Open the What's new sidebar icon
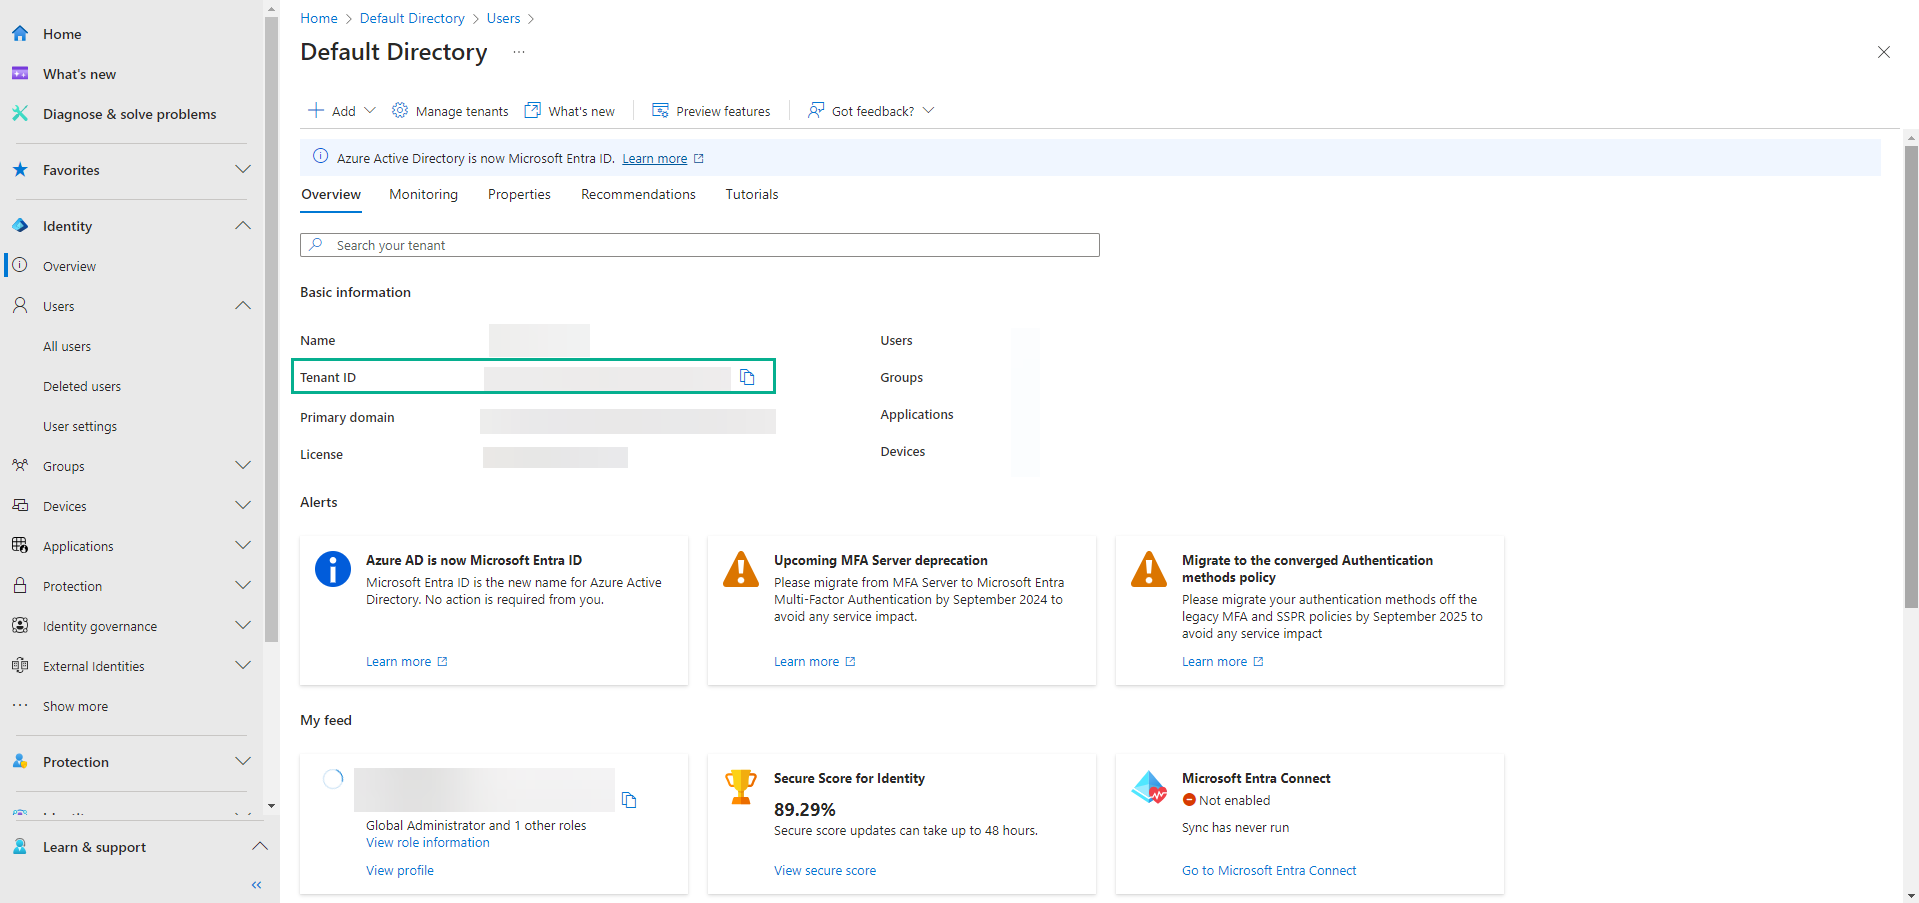 [x=20, y=74]
